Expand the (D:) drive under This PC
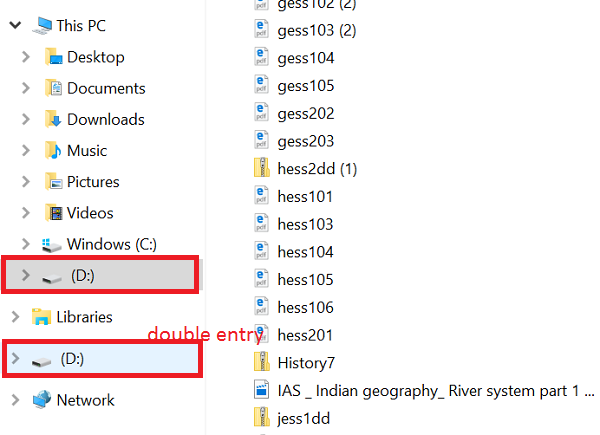Screen dimensions: 600x435 click(x=26, y=275)
